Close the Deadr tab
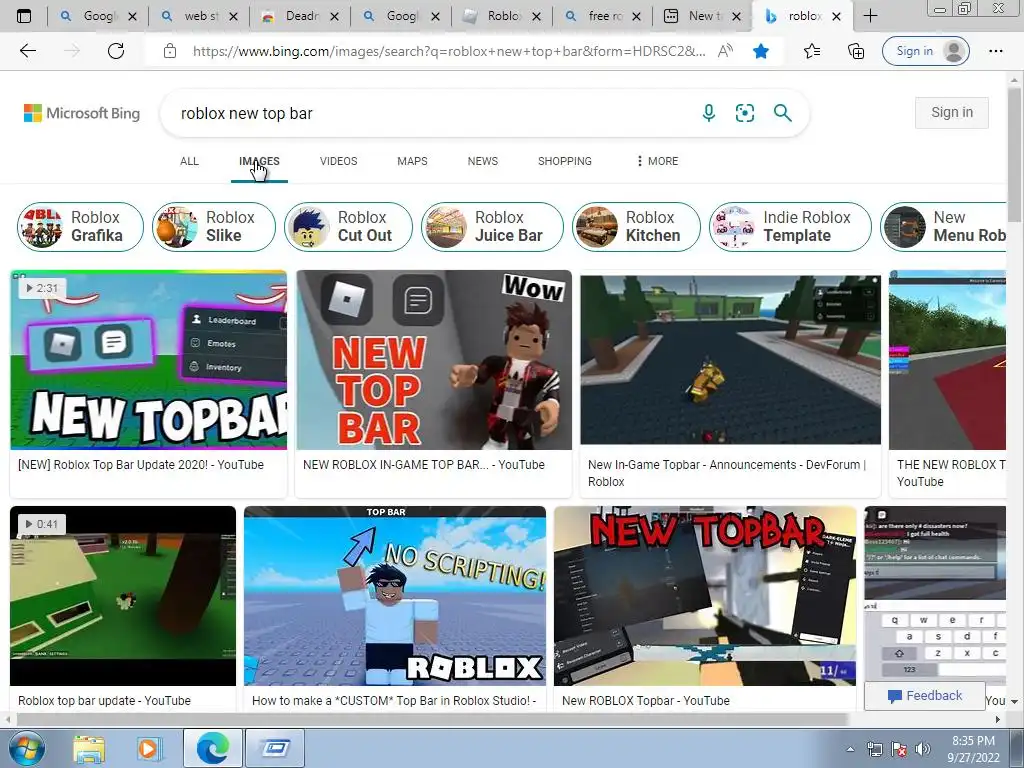The image size is (1024, 768). (334, 17)
